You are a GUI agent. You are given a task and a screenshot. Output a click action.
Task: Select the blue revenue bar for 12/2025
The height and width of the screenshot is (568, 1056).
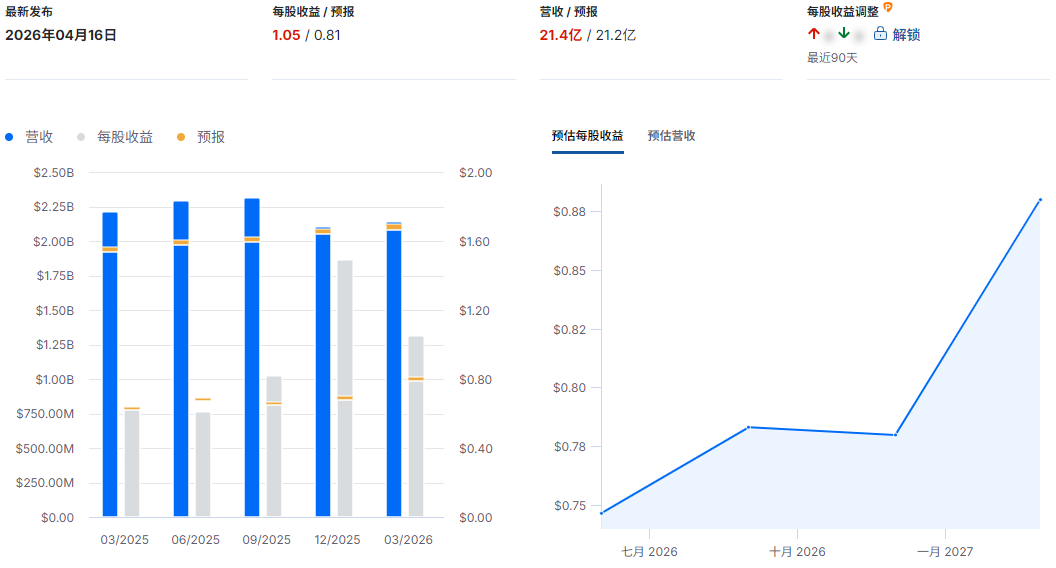click(x=323, y=372)
